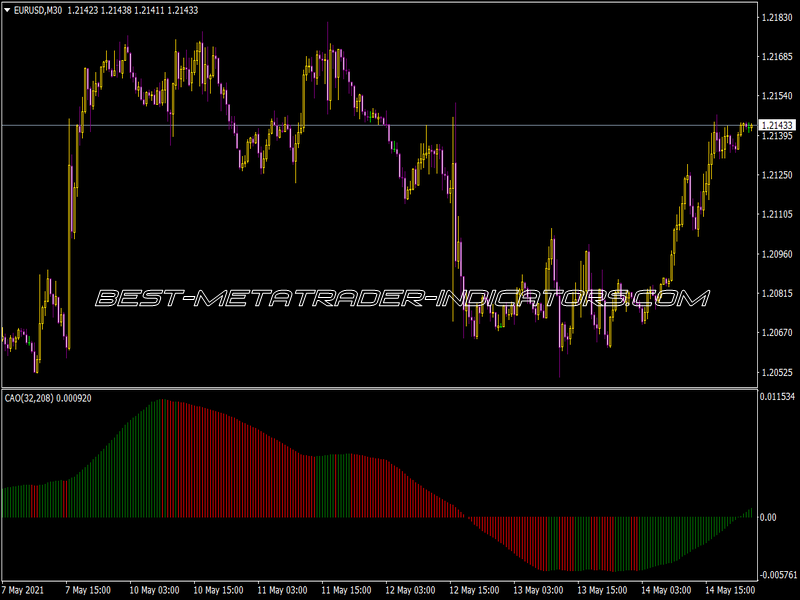The image size is (800, 600).
Task: Click the 7 May 2021 time label
Action: (x=23, y=590)
